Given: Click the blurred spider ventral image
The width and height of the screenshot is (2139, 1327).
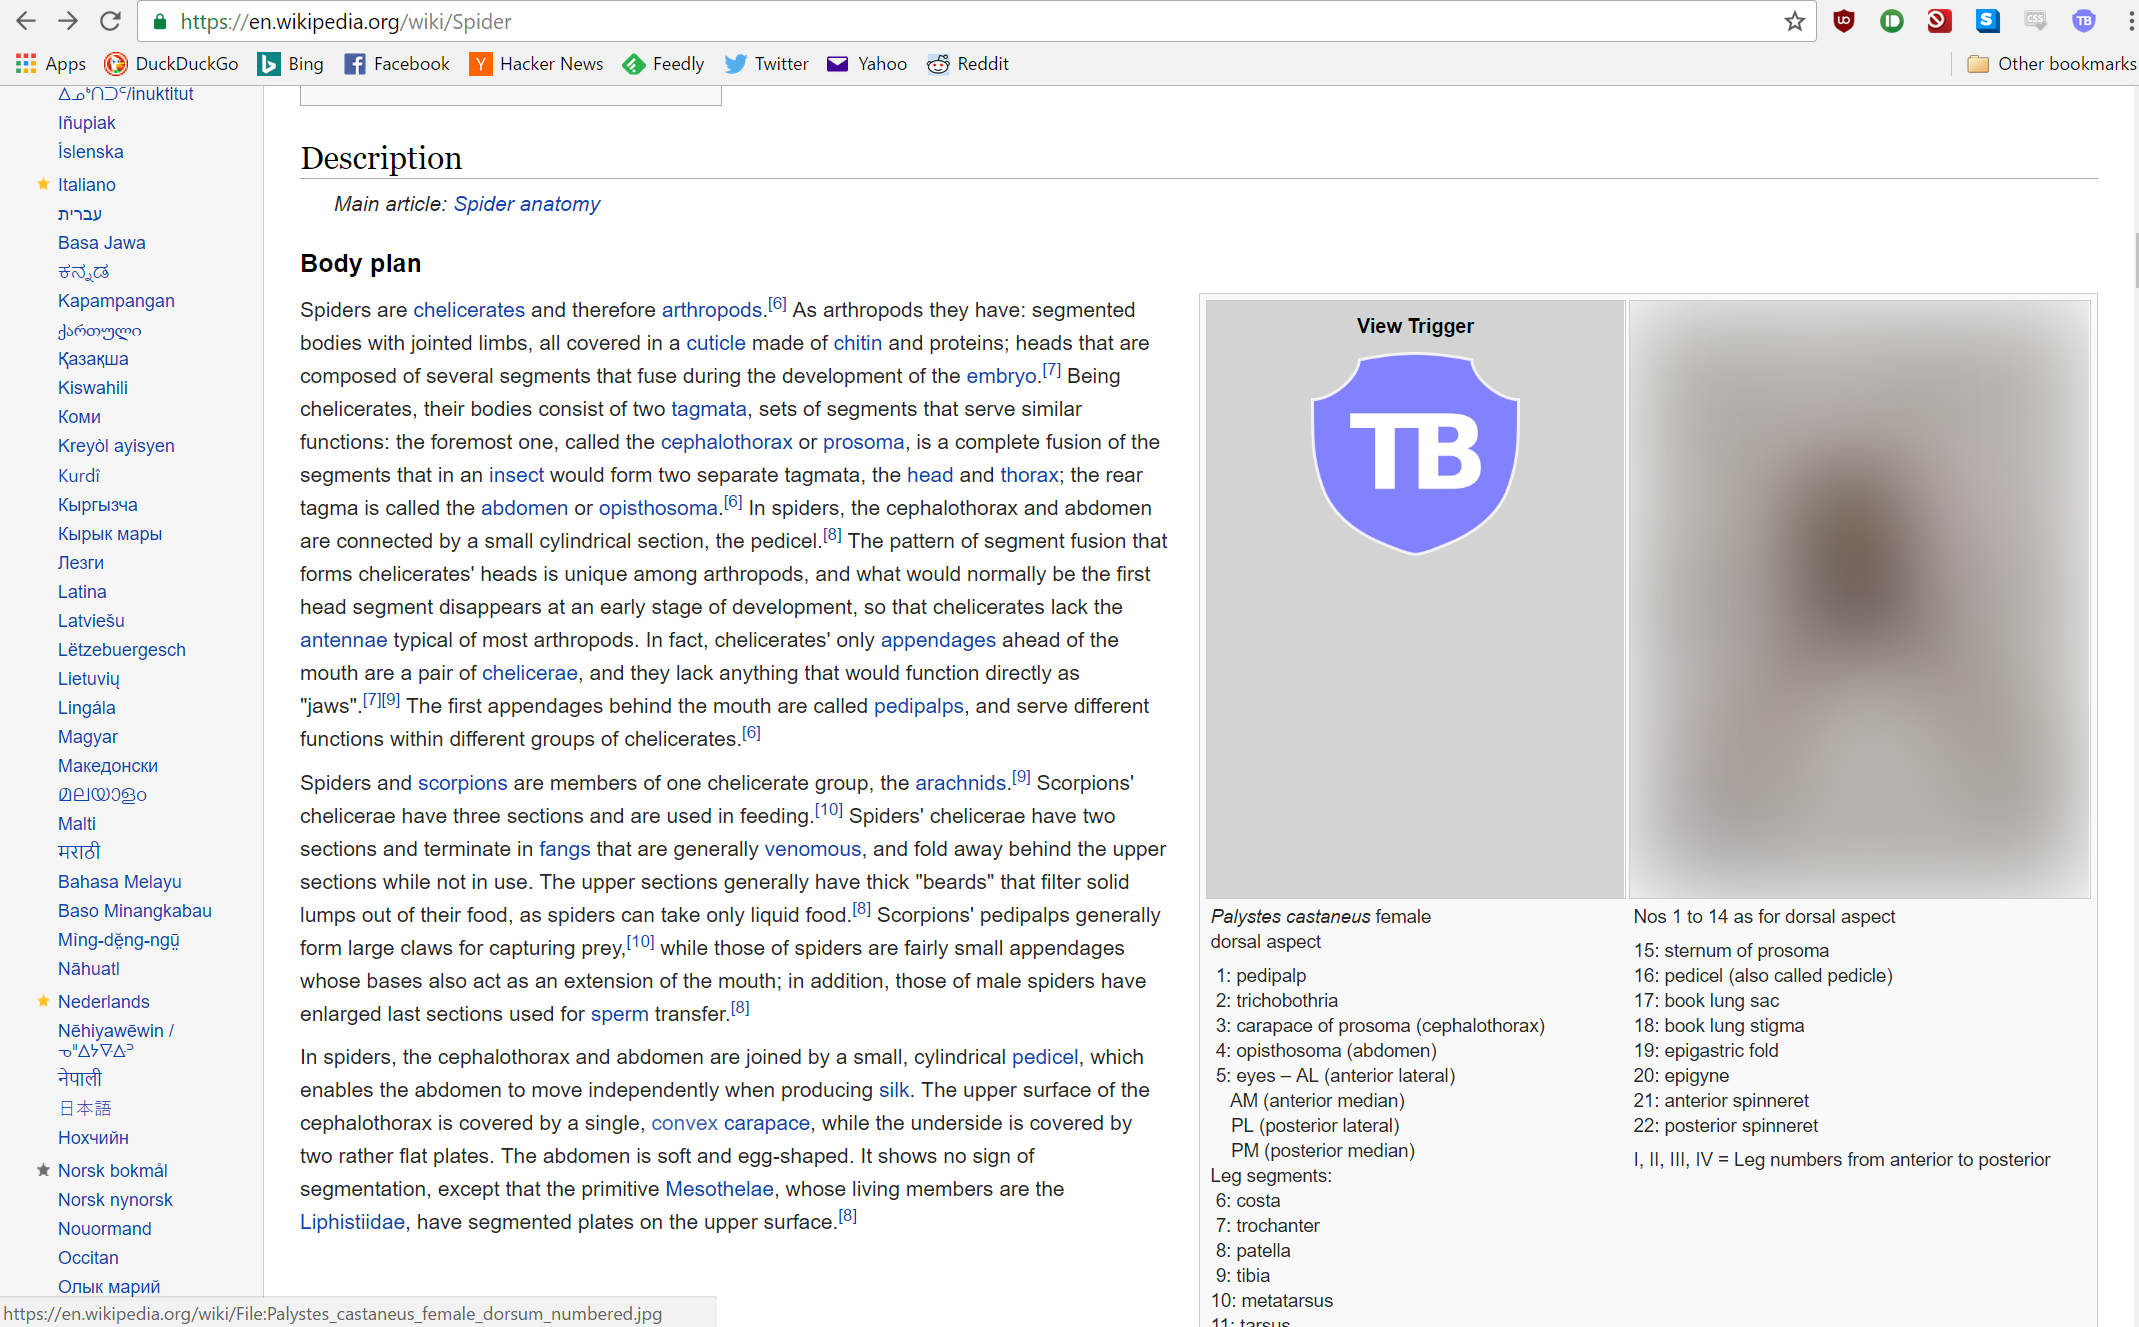Looking at the screenshot, I should click(1858, 598).
